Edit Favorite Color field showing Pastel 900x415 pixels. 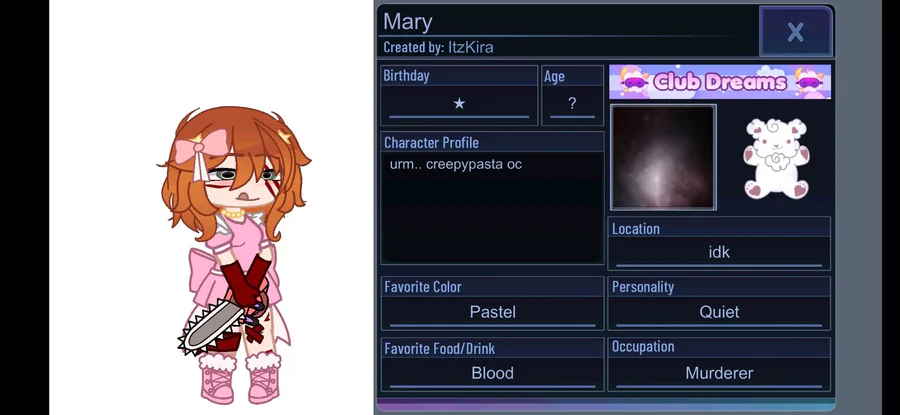pos(492,312)
